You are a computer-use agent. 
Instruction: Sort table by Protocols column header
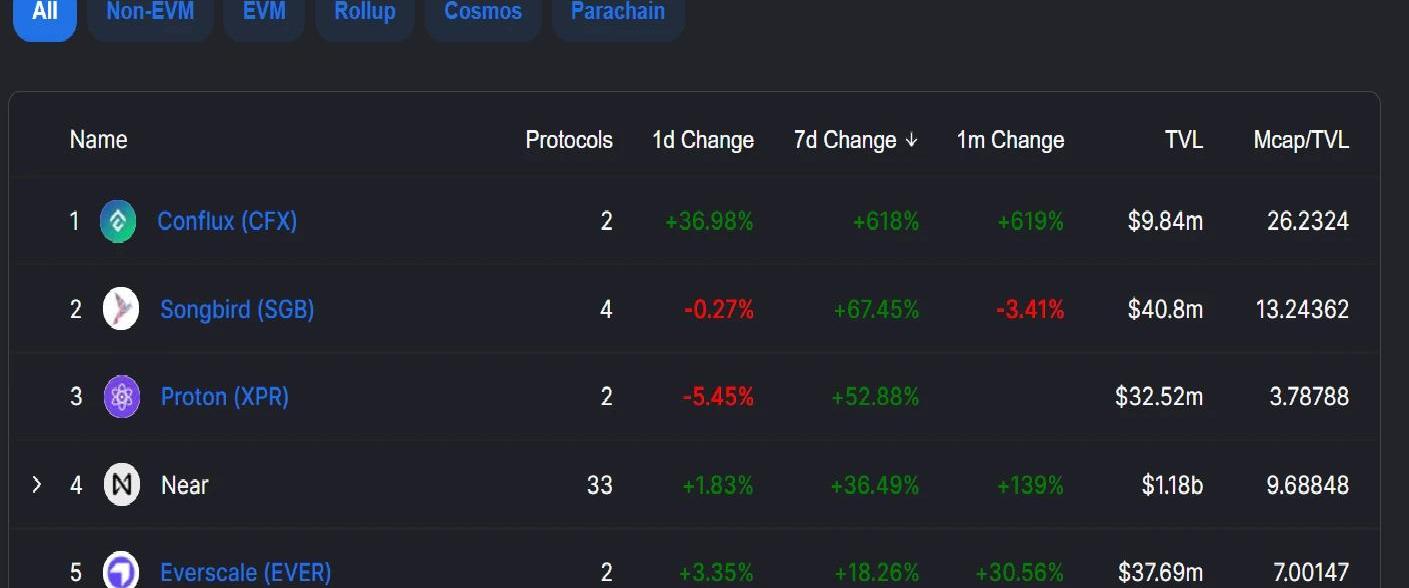[569, 140]
